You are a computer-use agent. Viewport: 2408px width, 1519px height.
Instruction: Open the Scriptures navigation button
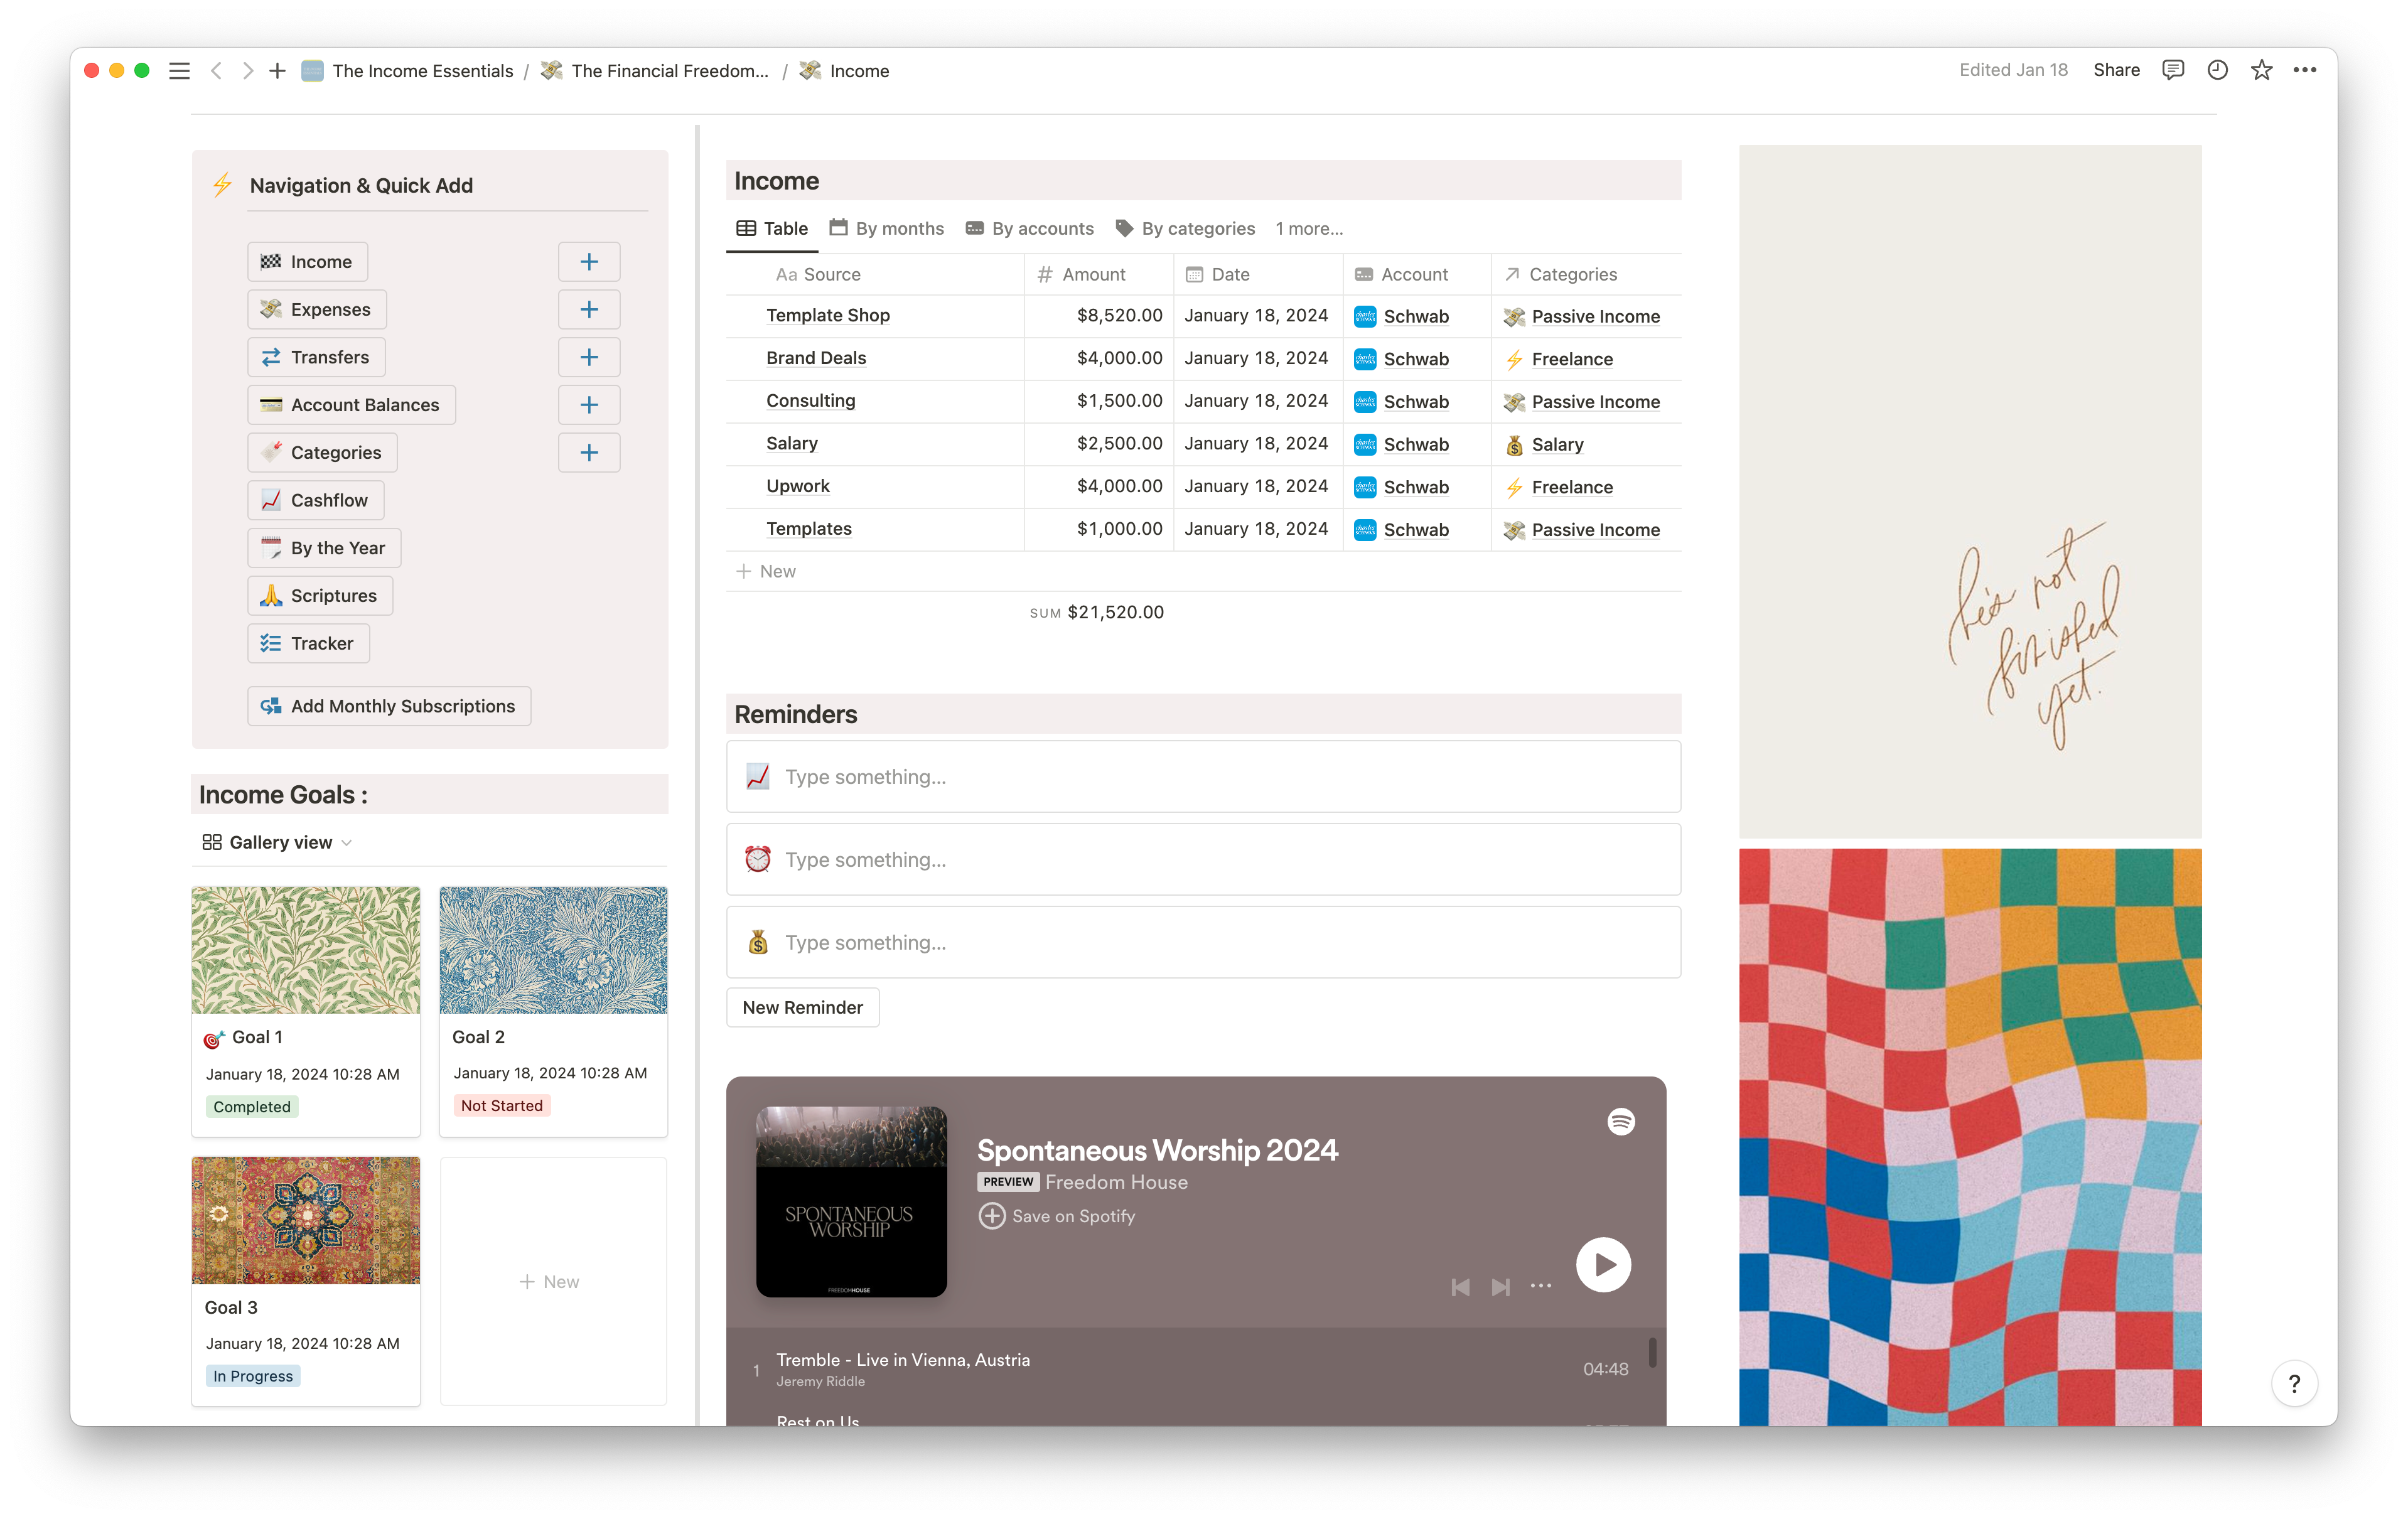coord(320,596)
